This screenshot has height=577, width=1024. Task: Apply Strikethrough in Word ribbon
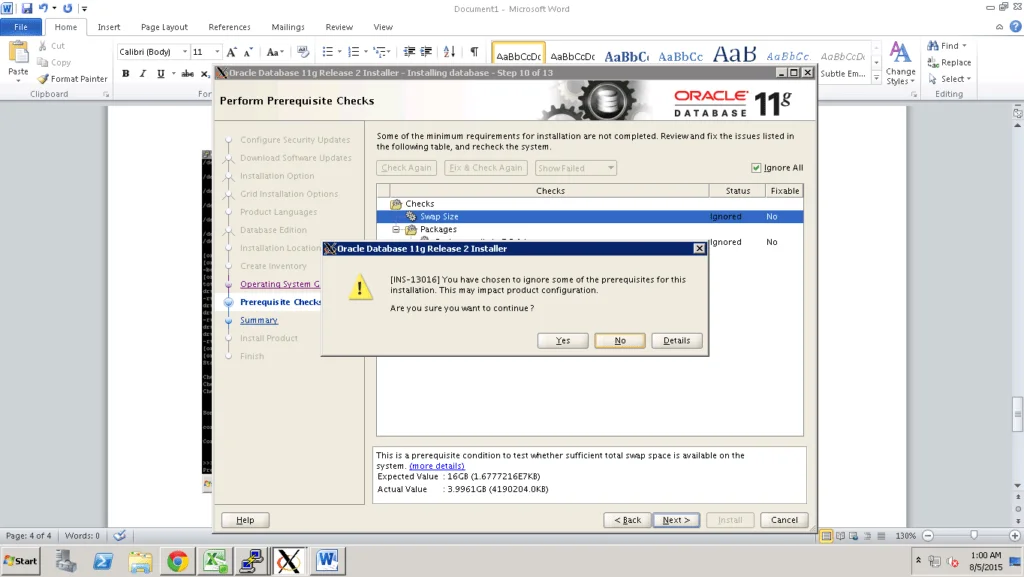(187, 74)
